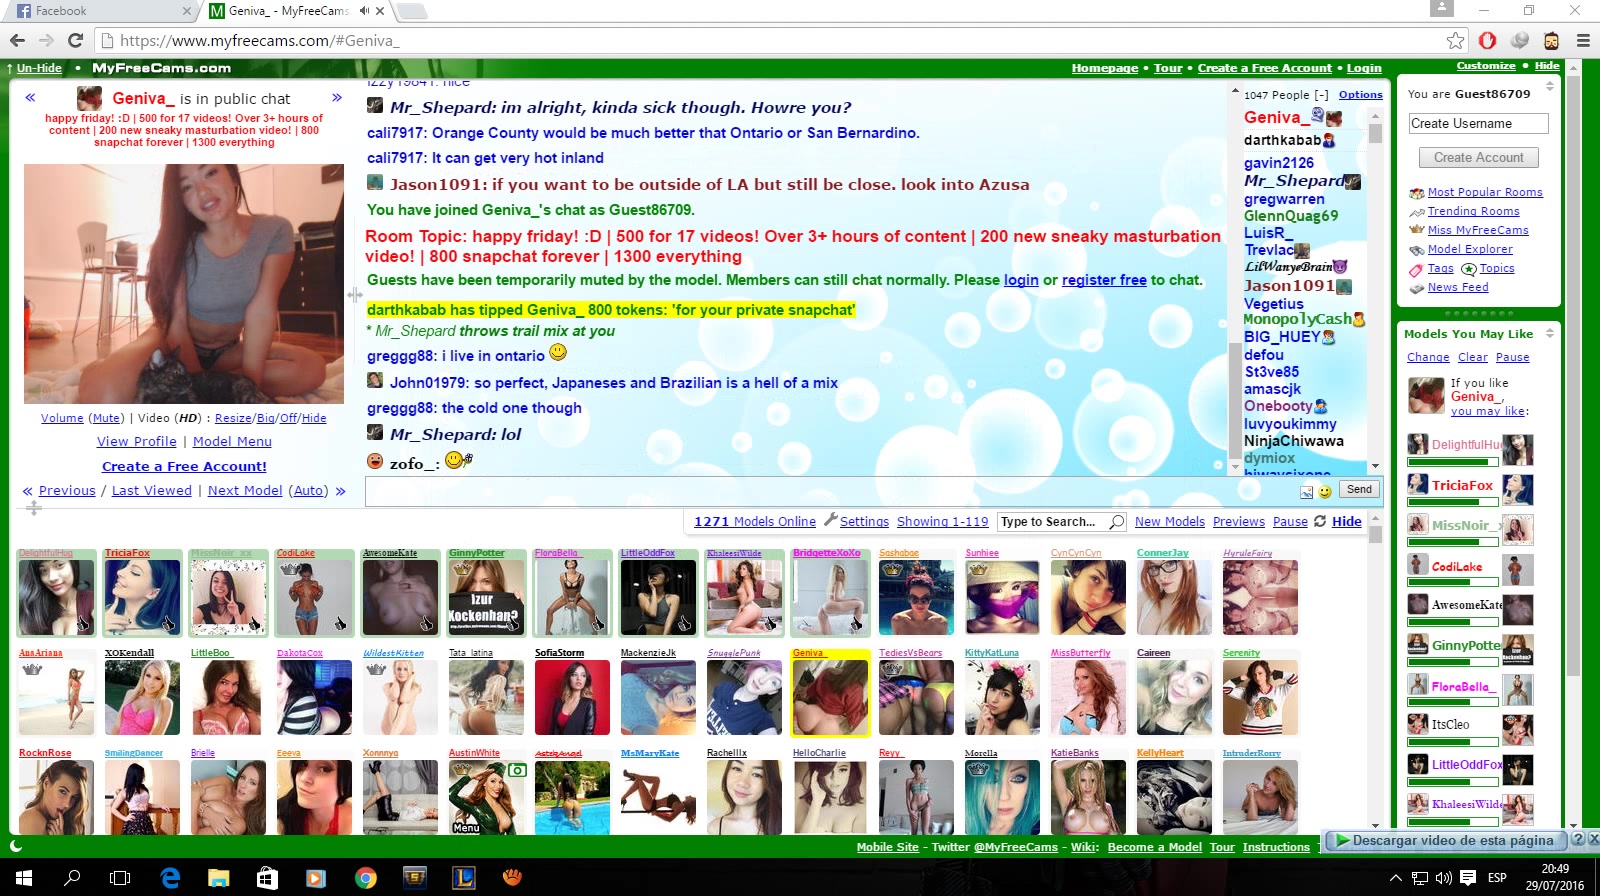Open the Tour link in top bar
Screen dimensions: 1600x896
click(1168, 68)
